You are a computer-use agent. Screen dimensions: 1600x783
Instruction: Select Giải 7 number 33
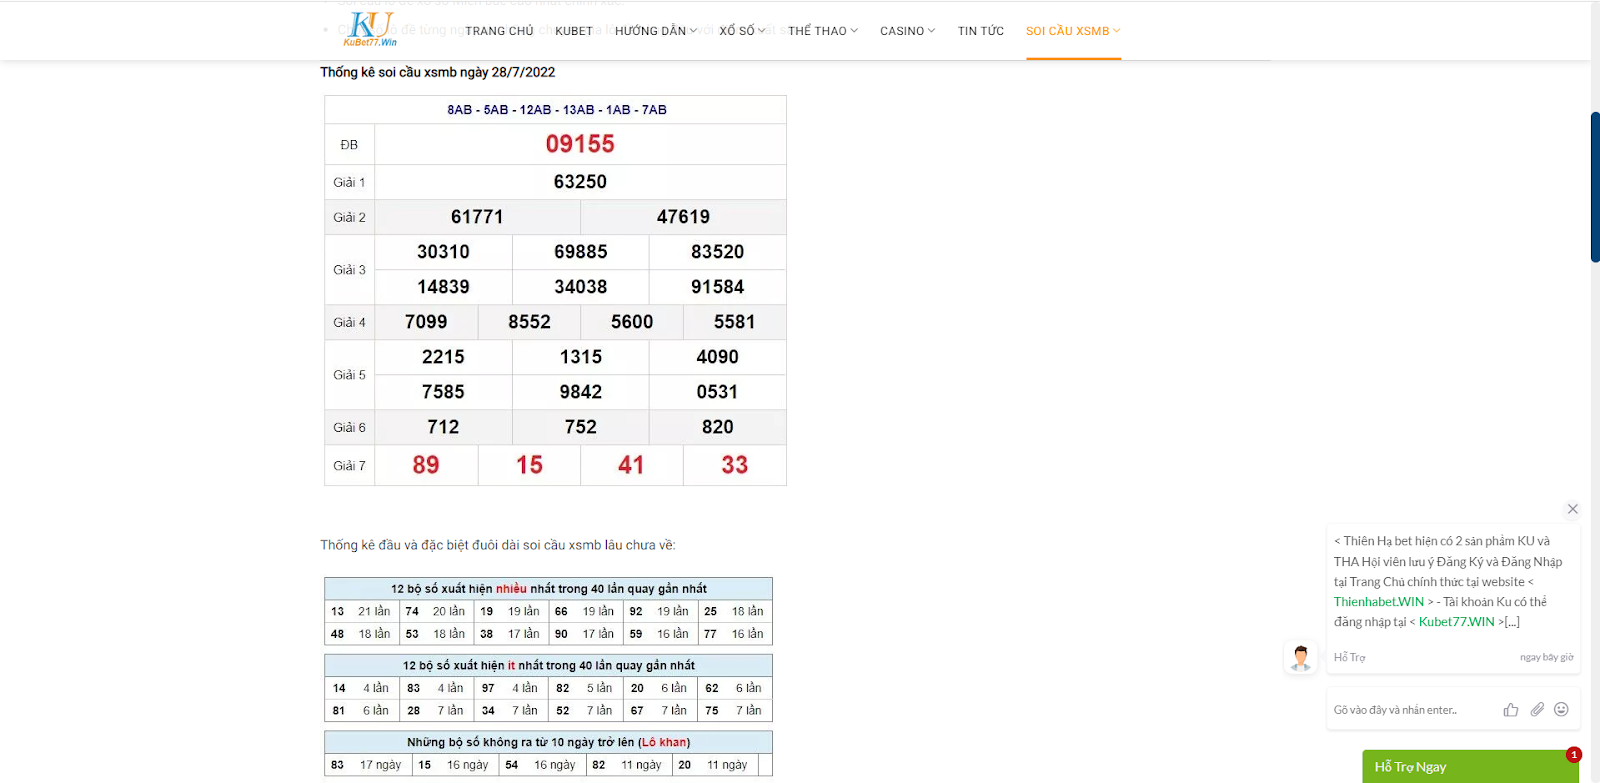pos(735,465)
